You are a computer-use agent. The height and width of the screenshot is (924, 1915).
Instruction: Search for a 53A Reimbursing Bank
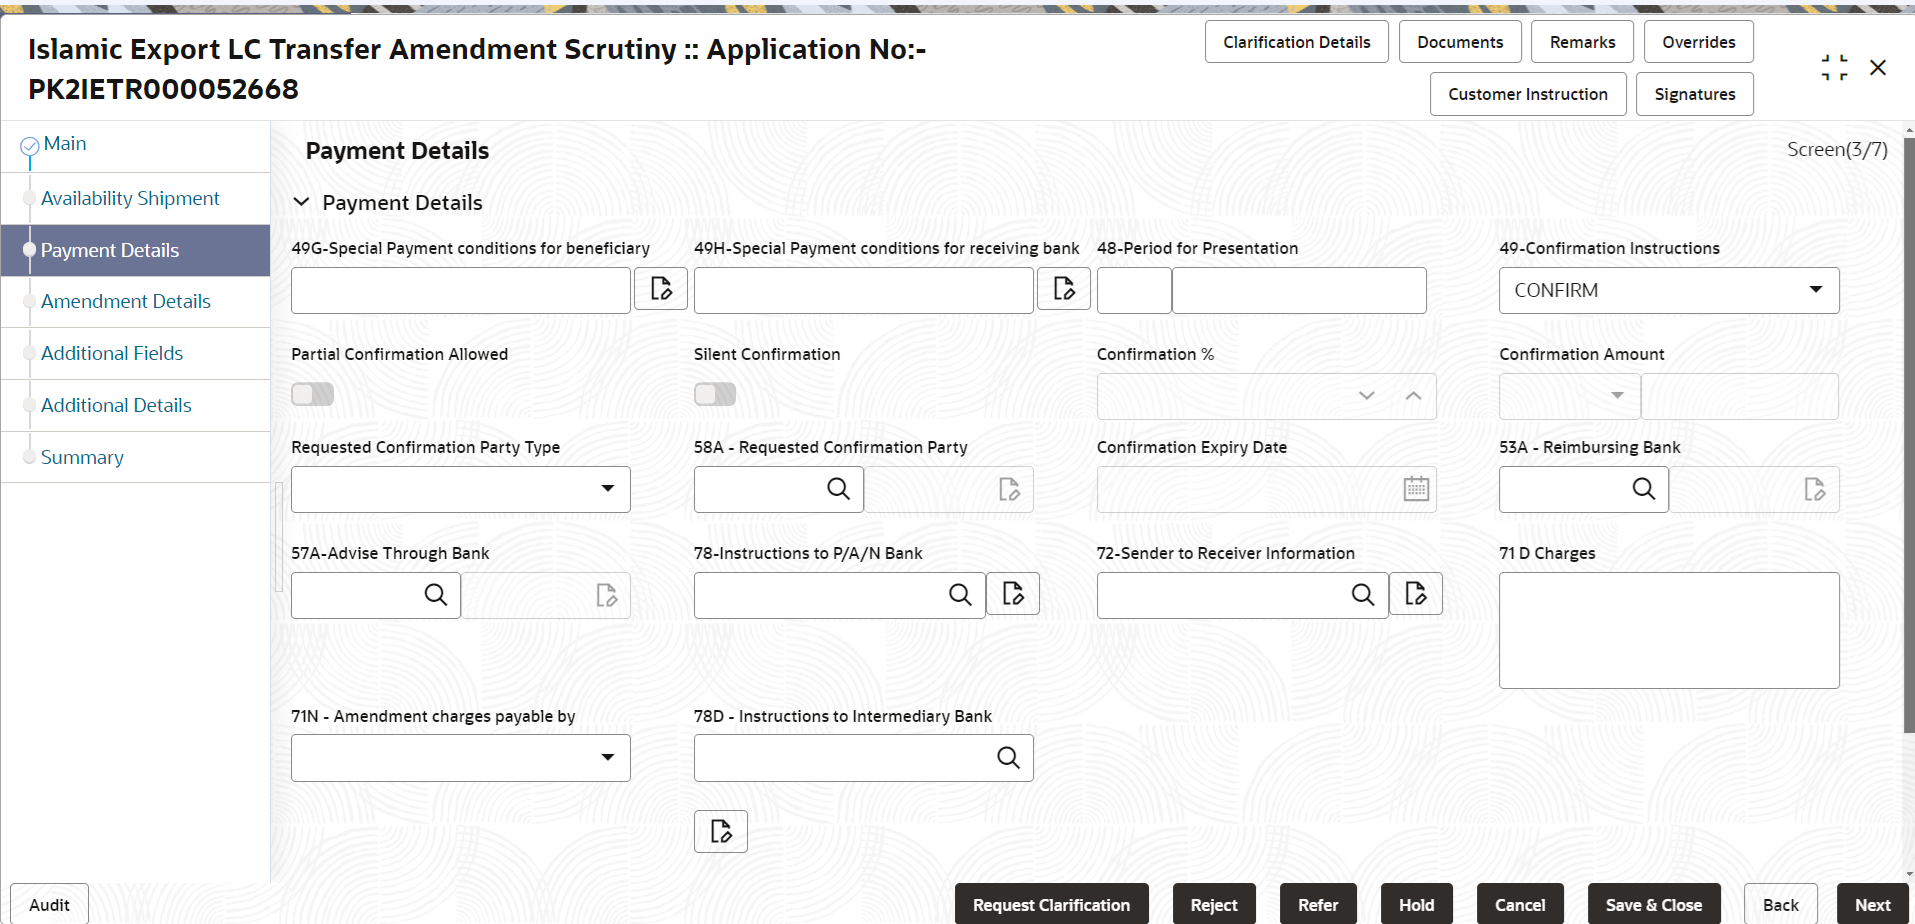point(1644,489)
